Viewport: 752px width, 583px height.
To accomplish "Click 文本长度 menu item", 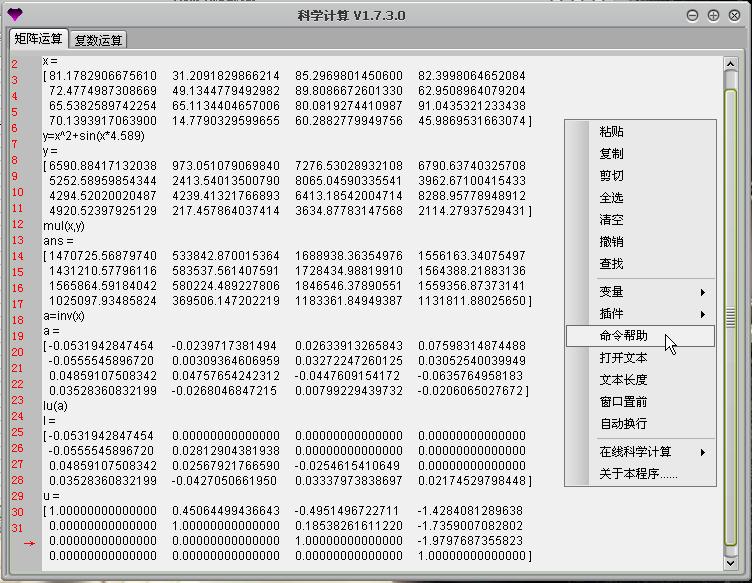I will coord(623,380).
